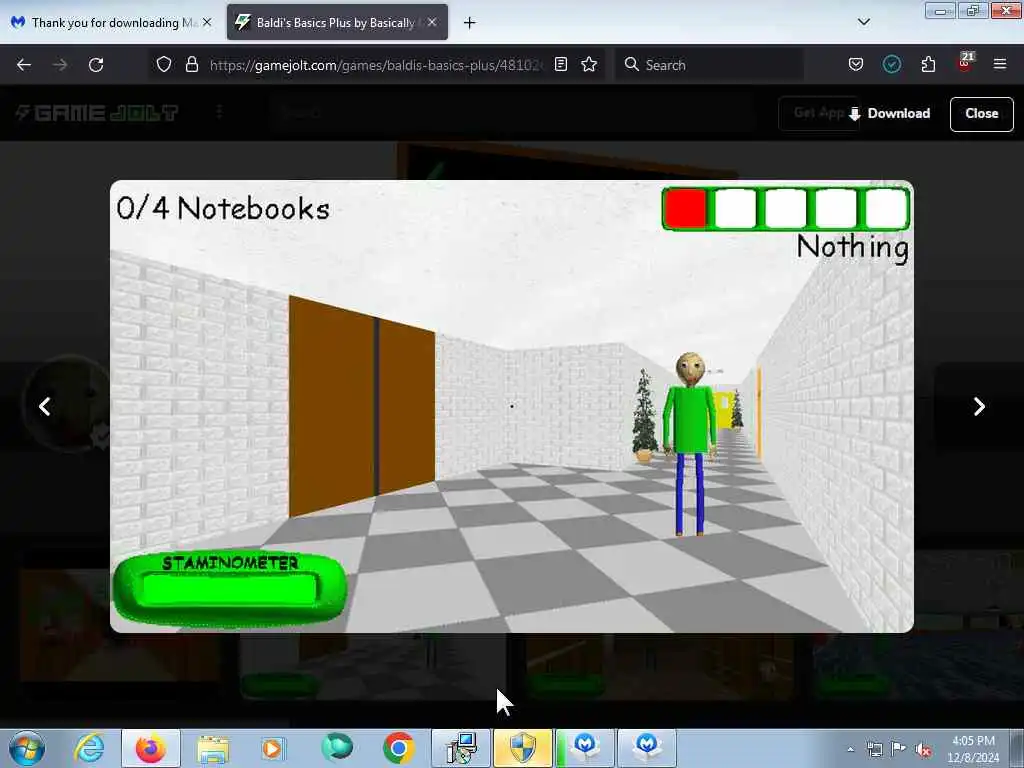This screenshot has width=1024, height=768.
Task: Show hidden system tray icons
Action: 850,749
